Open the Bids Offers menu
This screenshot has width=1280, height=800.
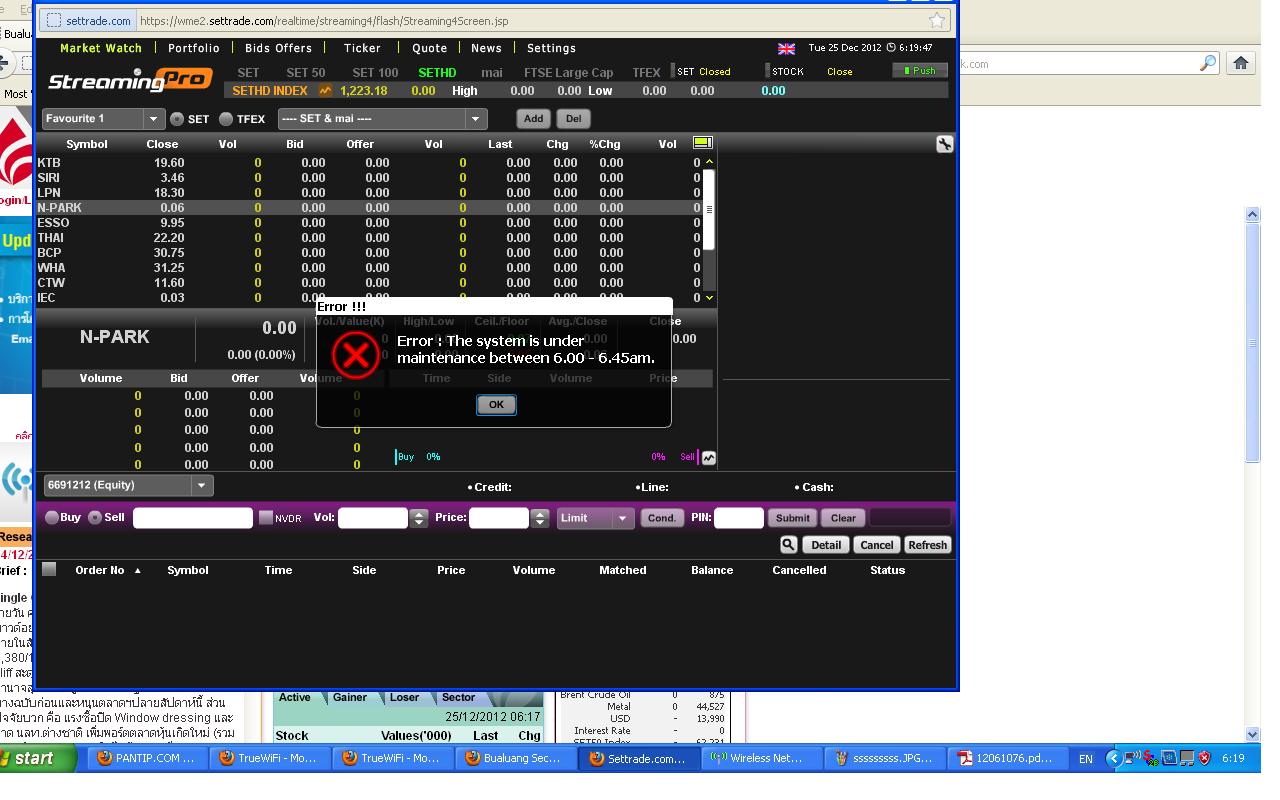point(278,48)
